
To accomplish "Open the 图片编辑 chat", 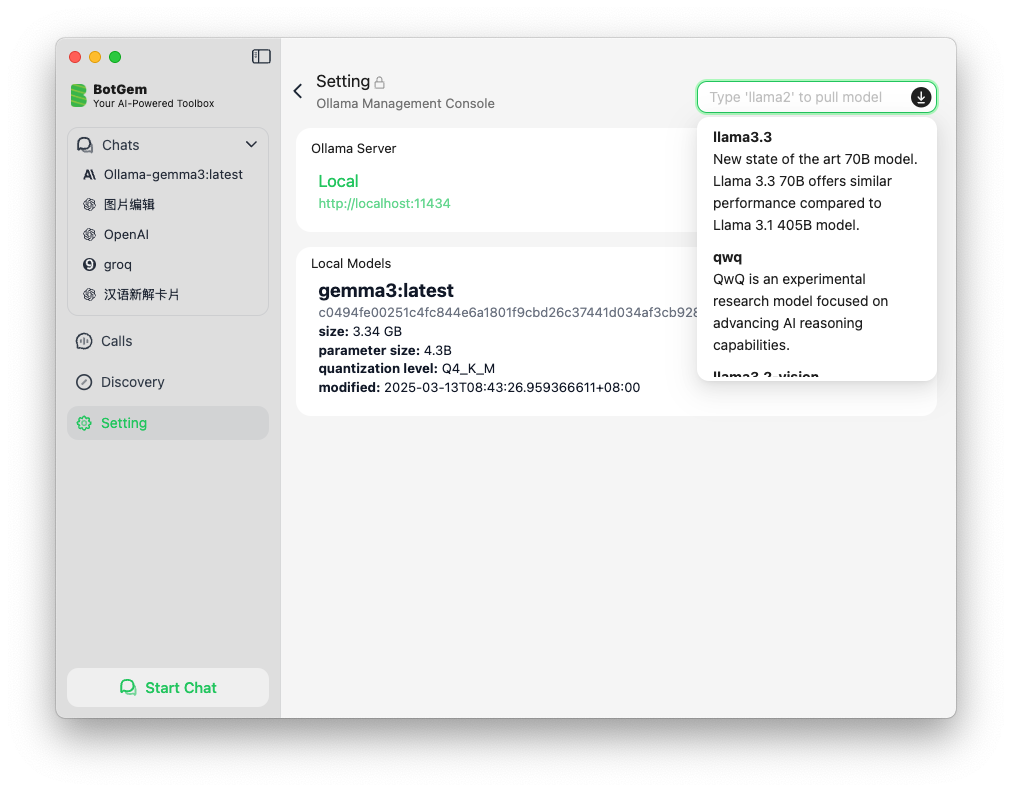I will [x=168, y=205].
